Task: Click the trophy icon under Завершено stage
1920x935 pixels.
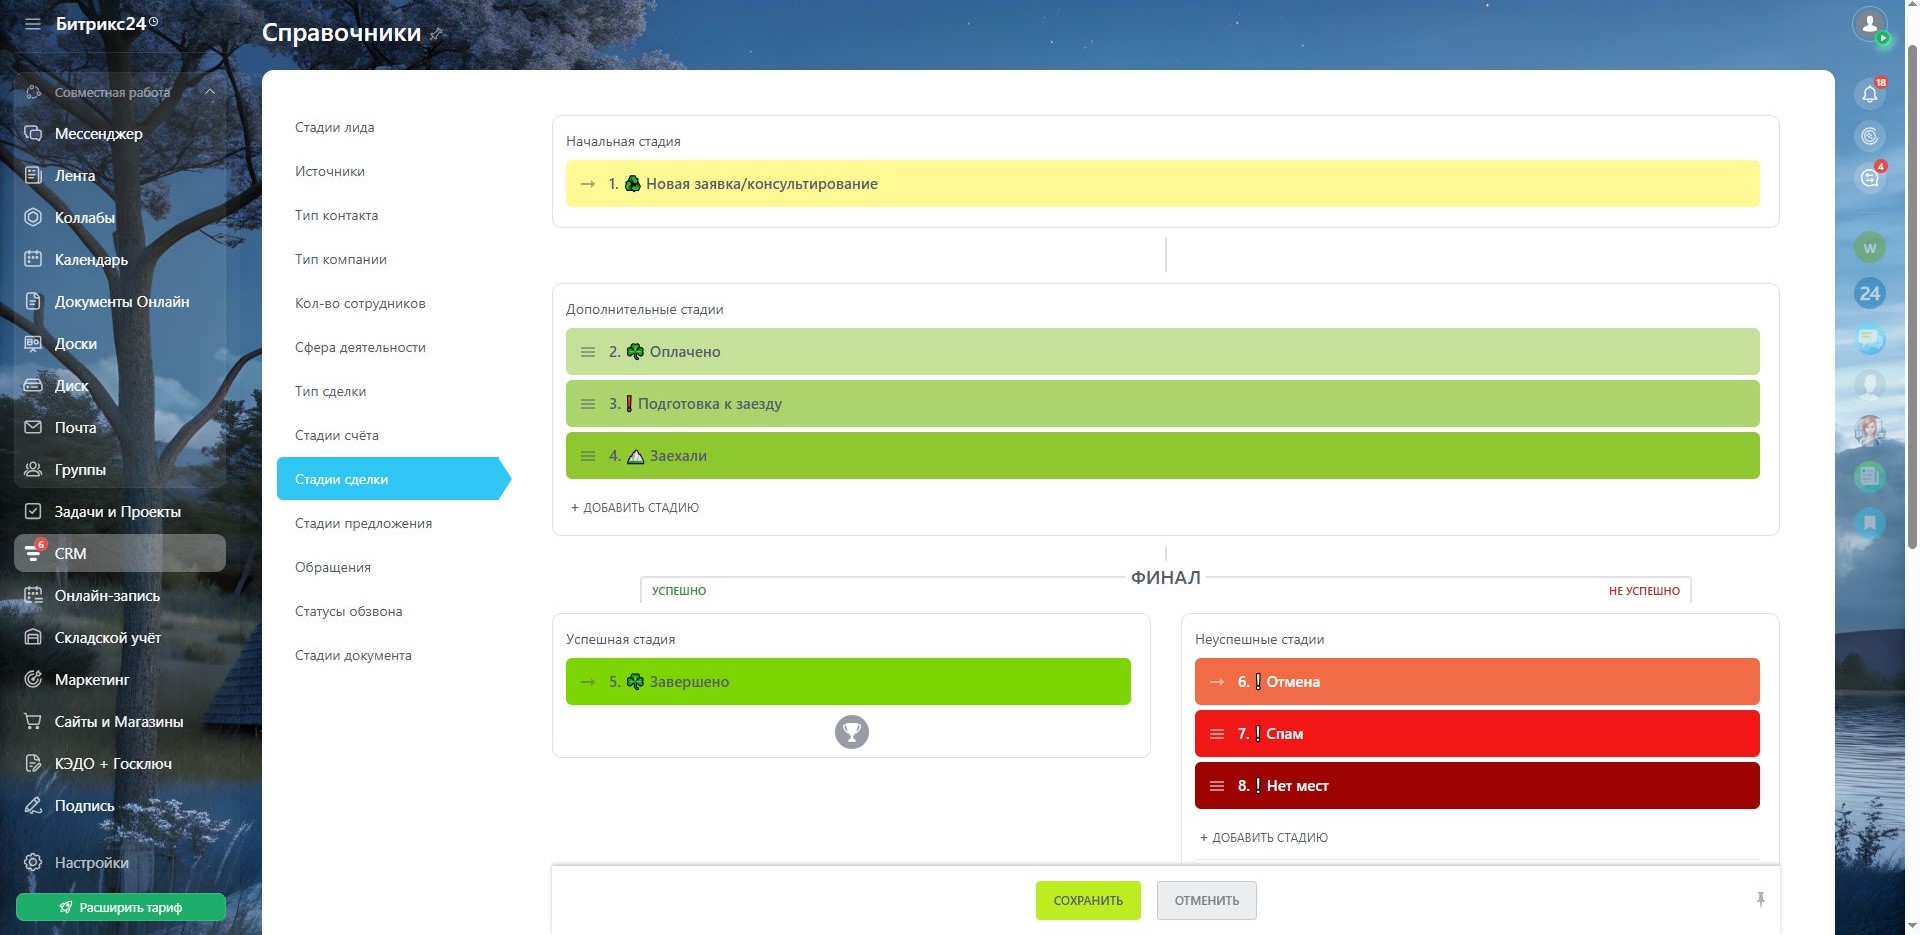Action: pyautogui.click(x=851, y=732)
